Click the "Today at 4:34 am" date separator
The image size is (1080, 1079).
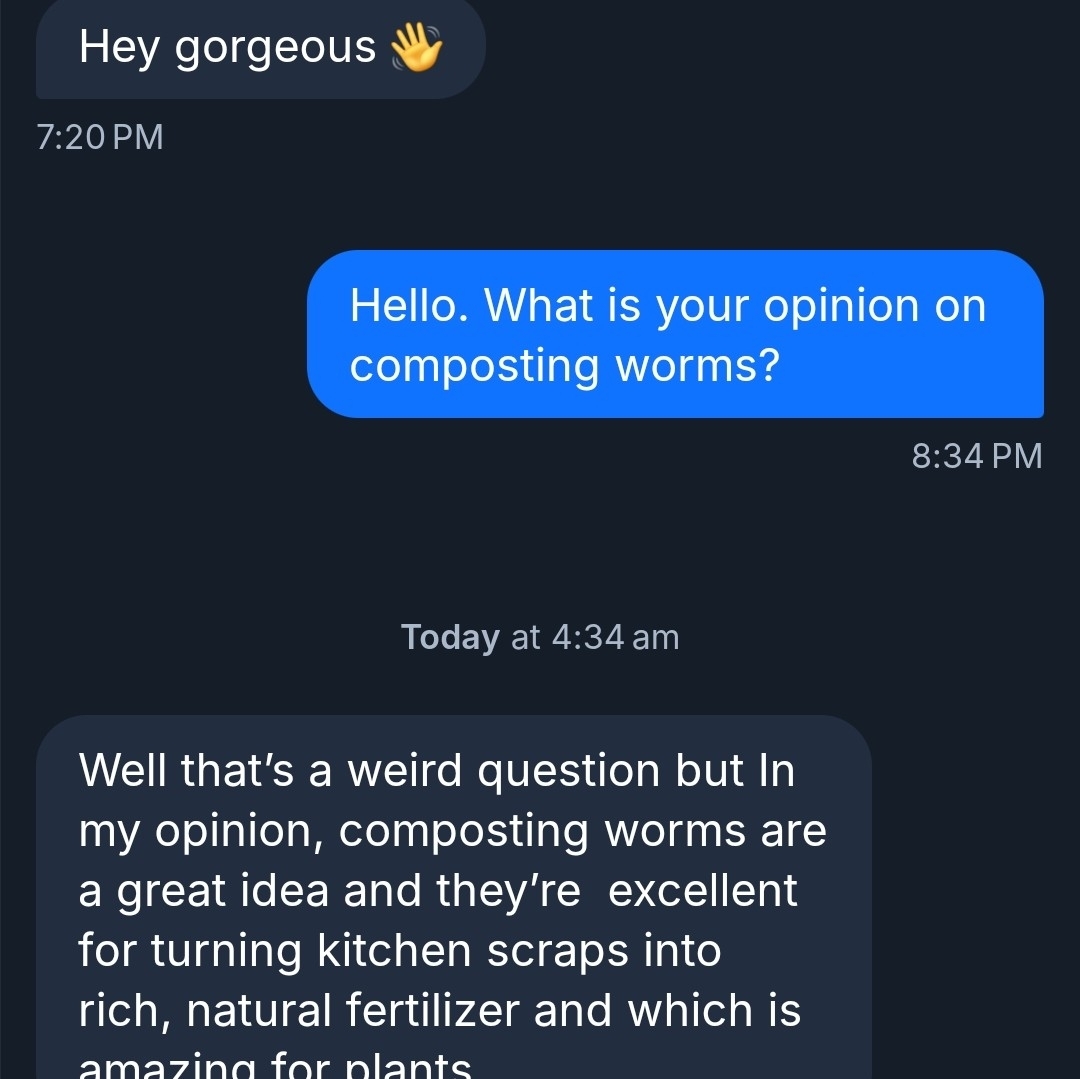(540, 637)
